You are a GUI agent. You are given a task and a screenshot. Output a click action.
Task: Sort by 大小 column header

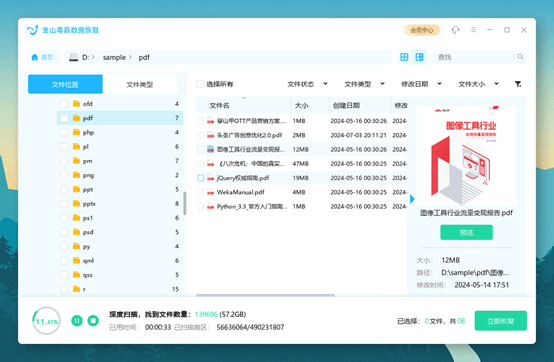pos(301,105)
